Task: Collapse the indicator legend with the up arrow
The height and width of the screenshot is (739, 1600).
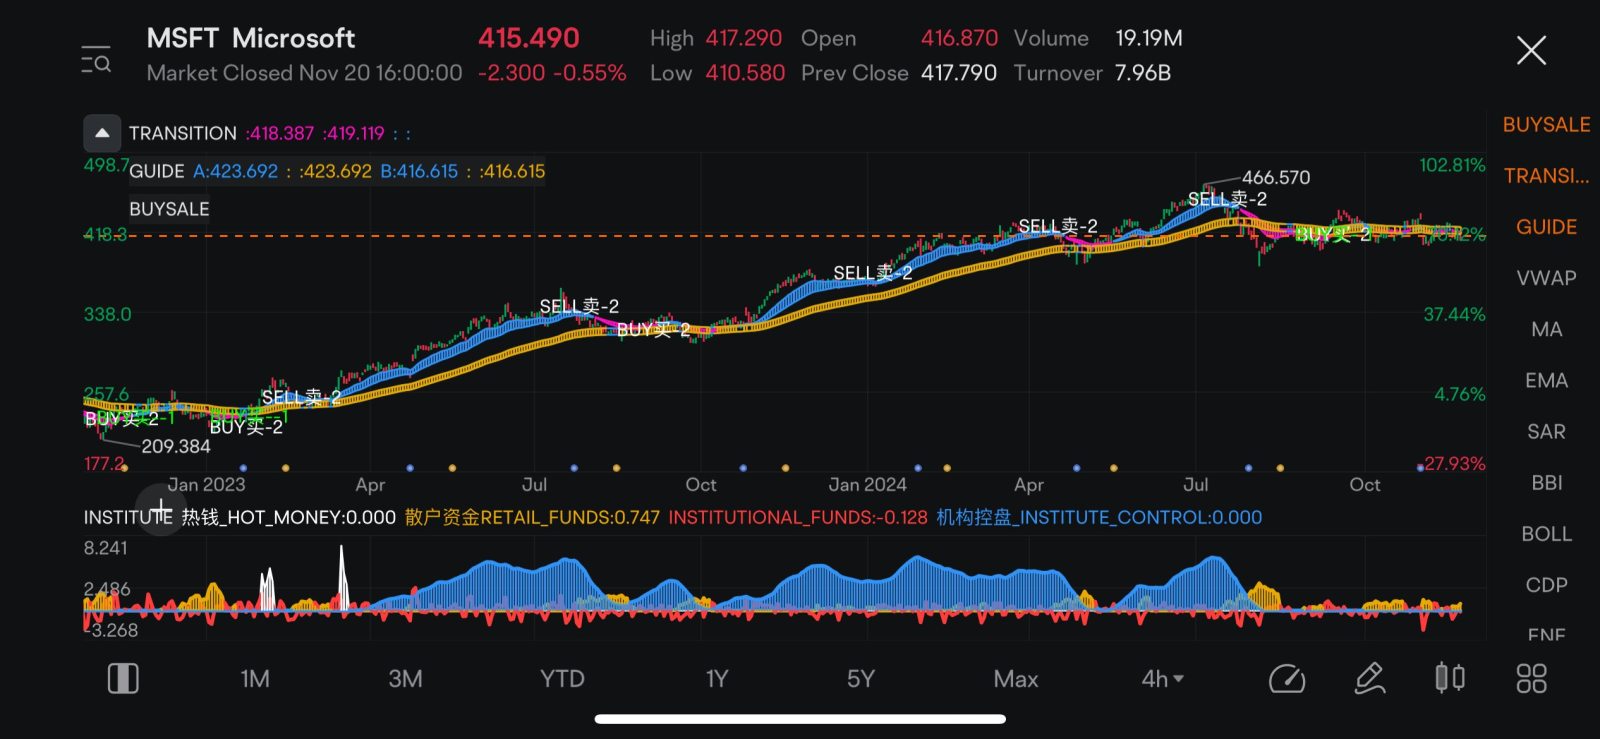Action: tap(102, 133)
